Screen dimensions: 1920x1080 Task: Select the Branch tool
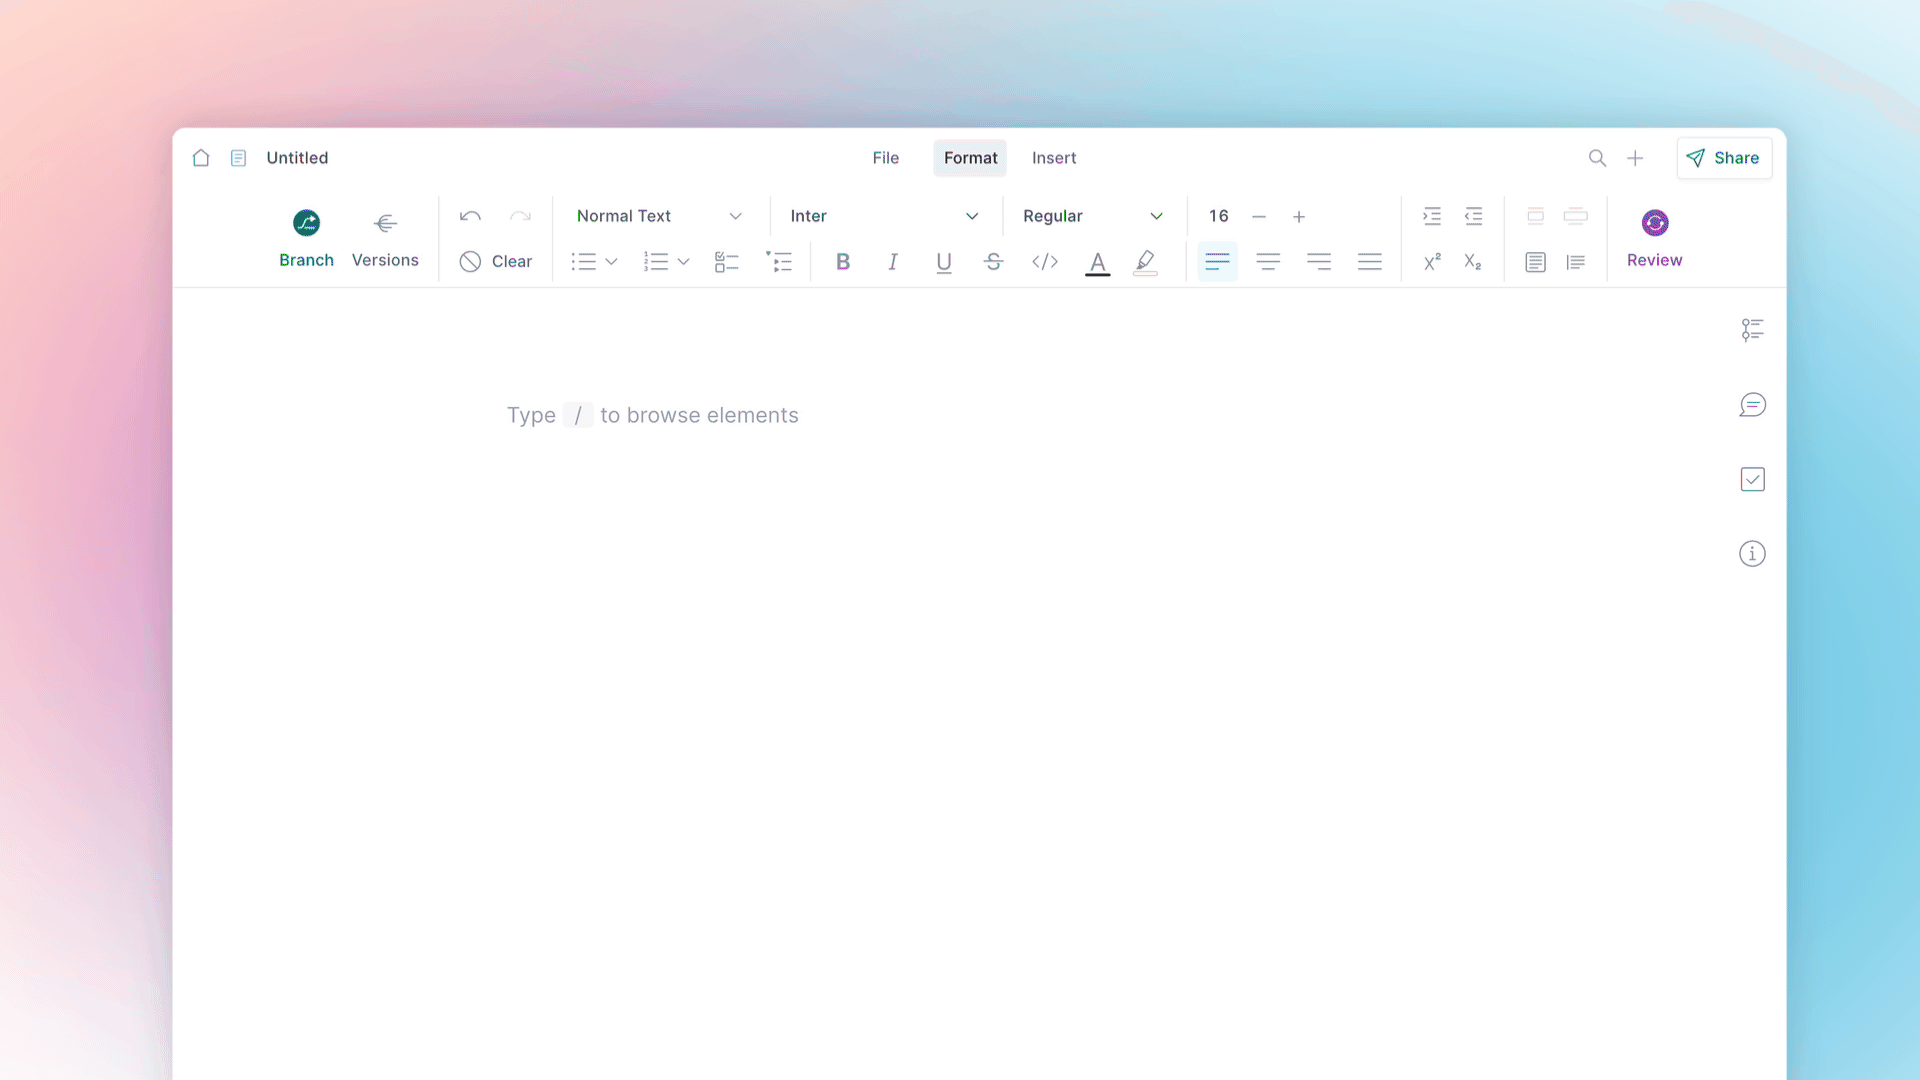306,238
